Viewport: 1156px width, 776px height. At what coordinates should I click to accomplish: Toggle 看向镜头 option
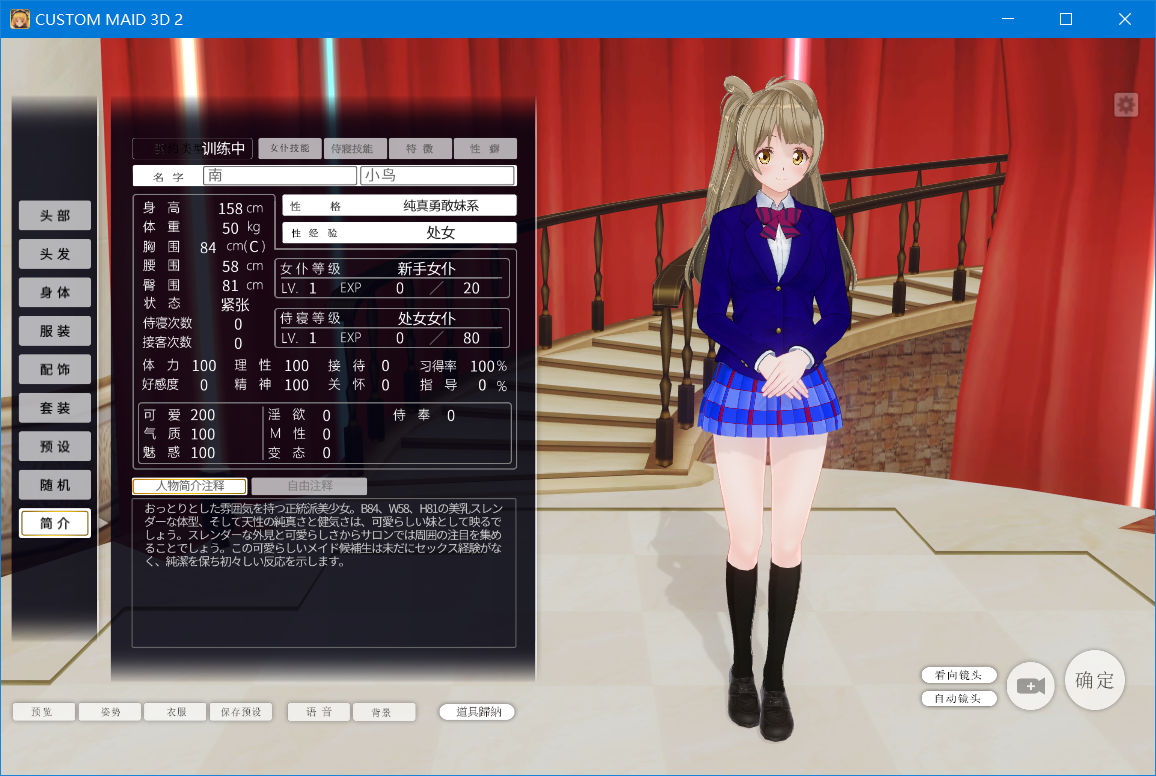click(x=958, y=675)
